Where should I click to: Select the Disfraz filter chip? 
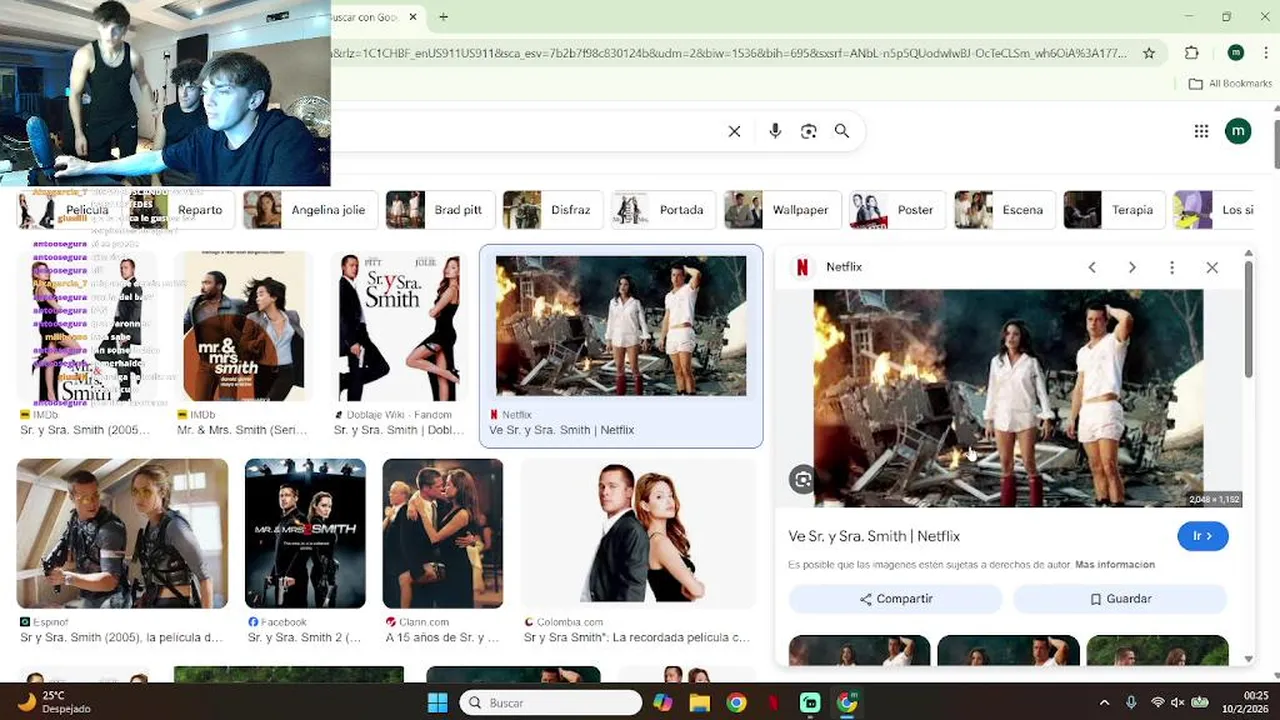tap(553, 210)
